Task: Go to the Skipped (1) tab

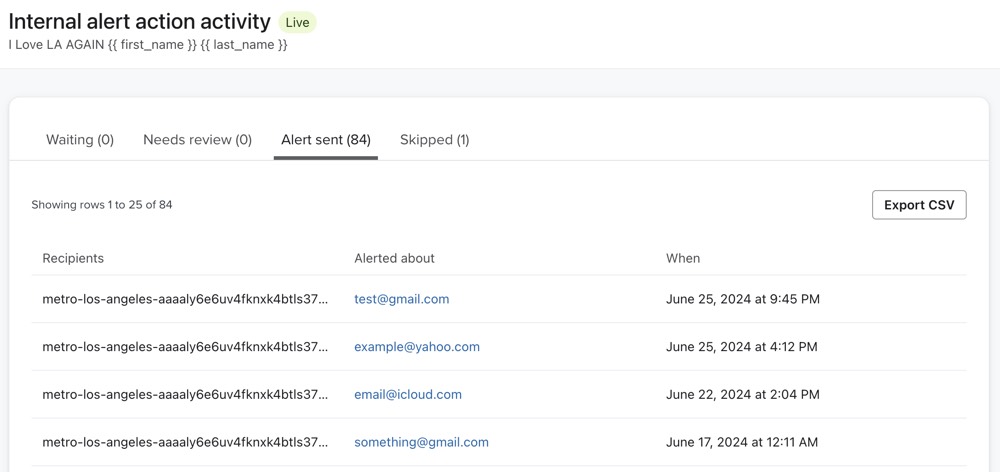Action: pyautogui.click(x=434, y=140)
